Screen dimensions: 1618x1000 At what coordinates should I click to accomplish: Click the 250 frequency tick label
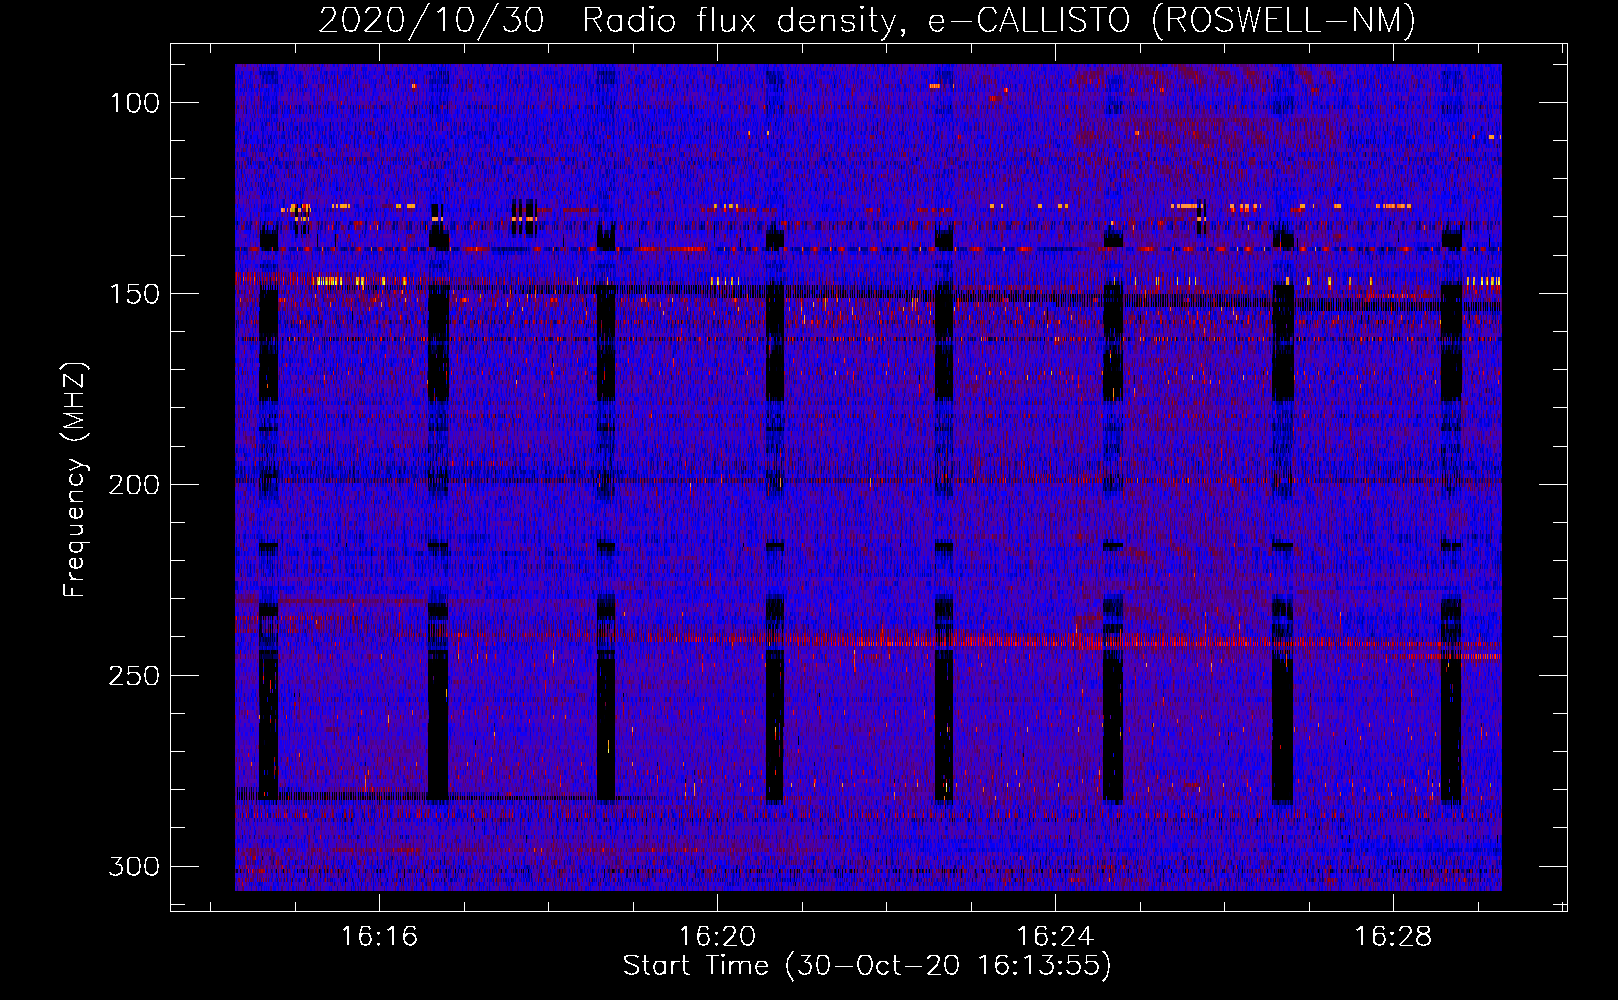pyautogui.click(x=133, y=676)
